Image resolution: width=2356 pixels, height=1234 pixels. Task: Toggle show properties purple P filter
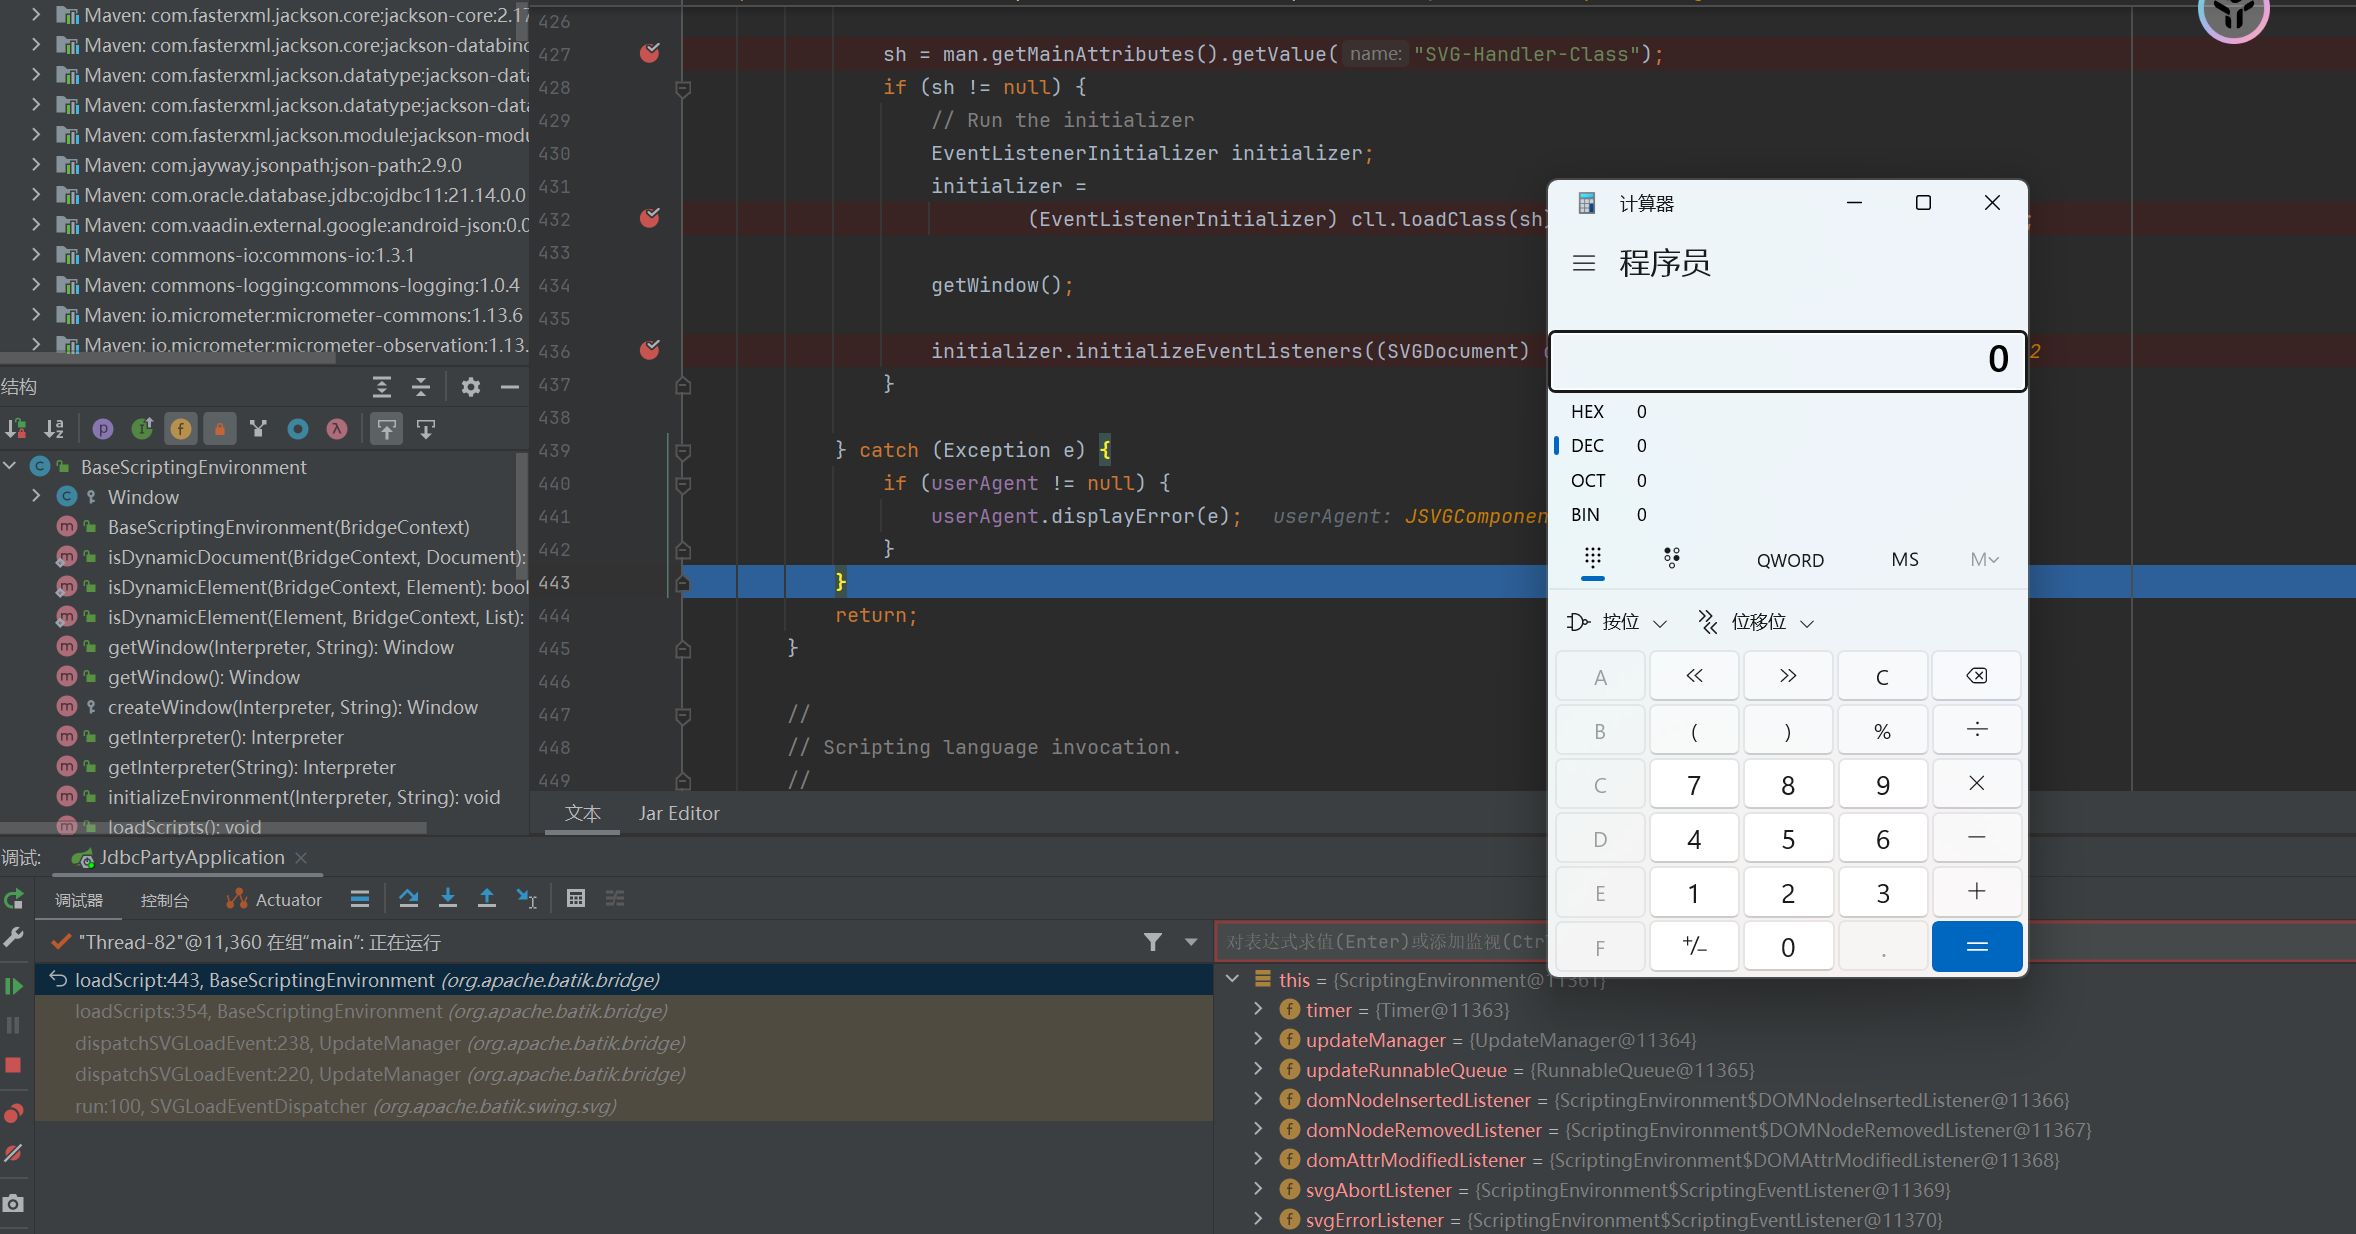pyautogui.click(x=103, y=429)
